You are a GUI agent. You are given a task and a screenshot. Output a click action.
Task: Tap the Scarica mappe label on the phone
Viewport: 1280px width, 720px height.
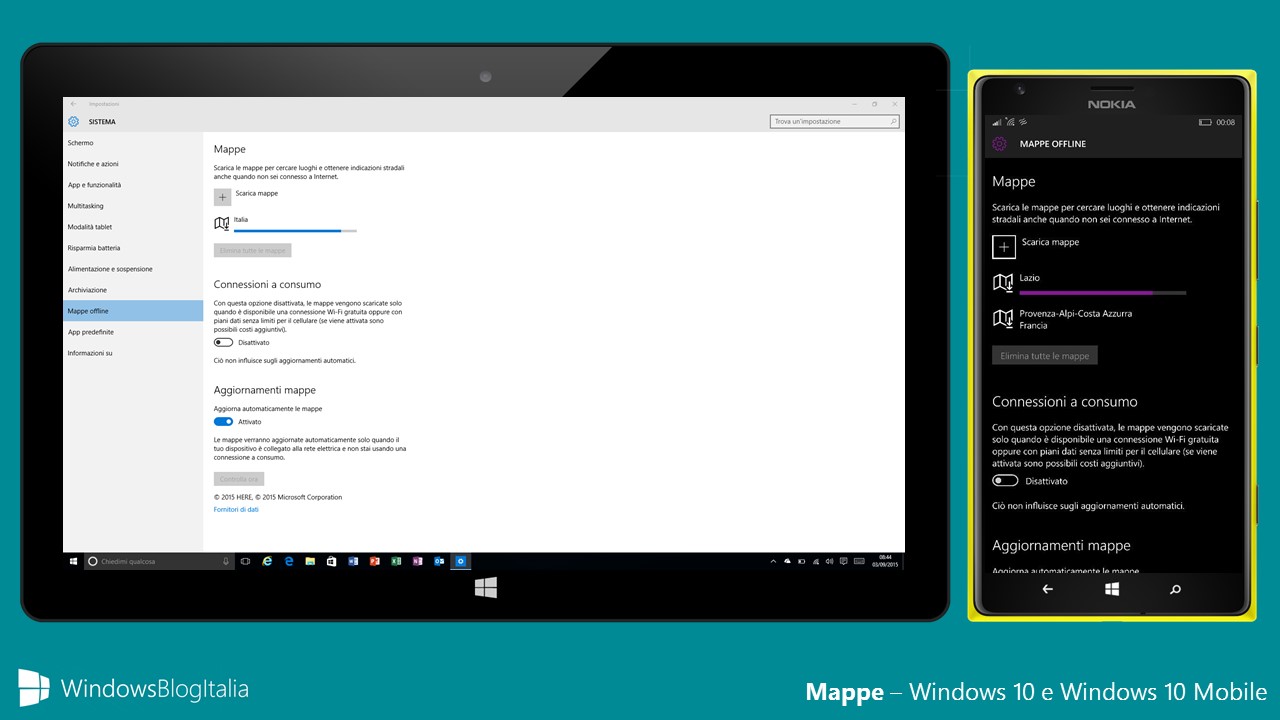coord(1050,242)
